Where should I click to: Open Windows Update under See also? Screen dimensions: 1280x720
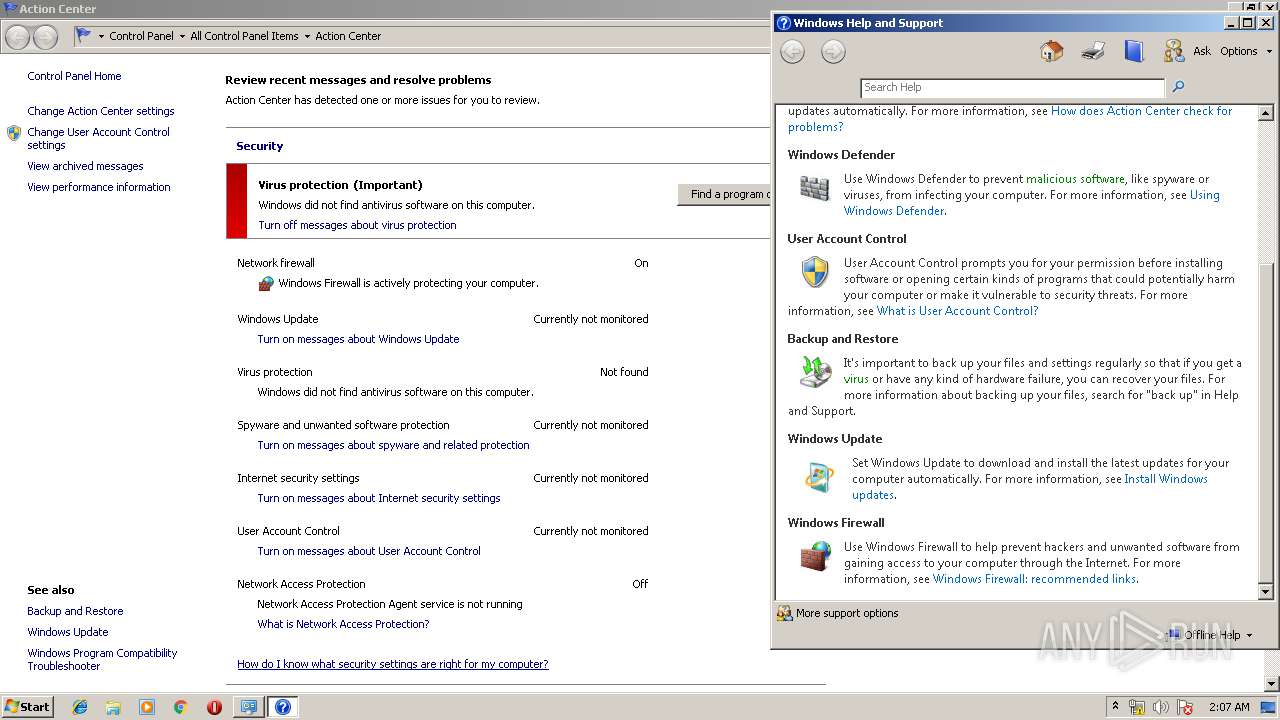click(68, 632)
